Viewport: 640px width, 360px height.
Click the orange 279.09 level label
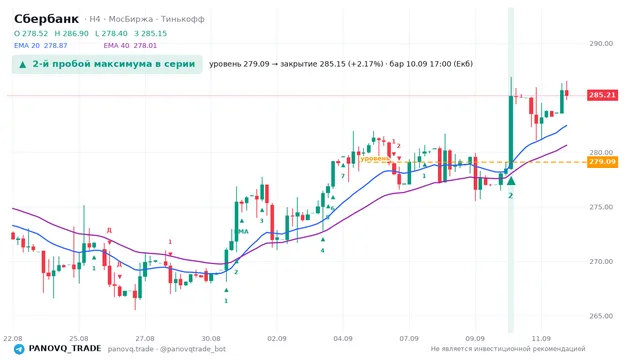coord(602,162)
